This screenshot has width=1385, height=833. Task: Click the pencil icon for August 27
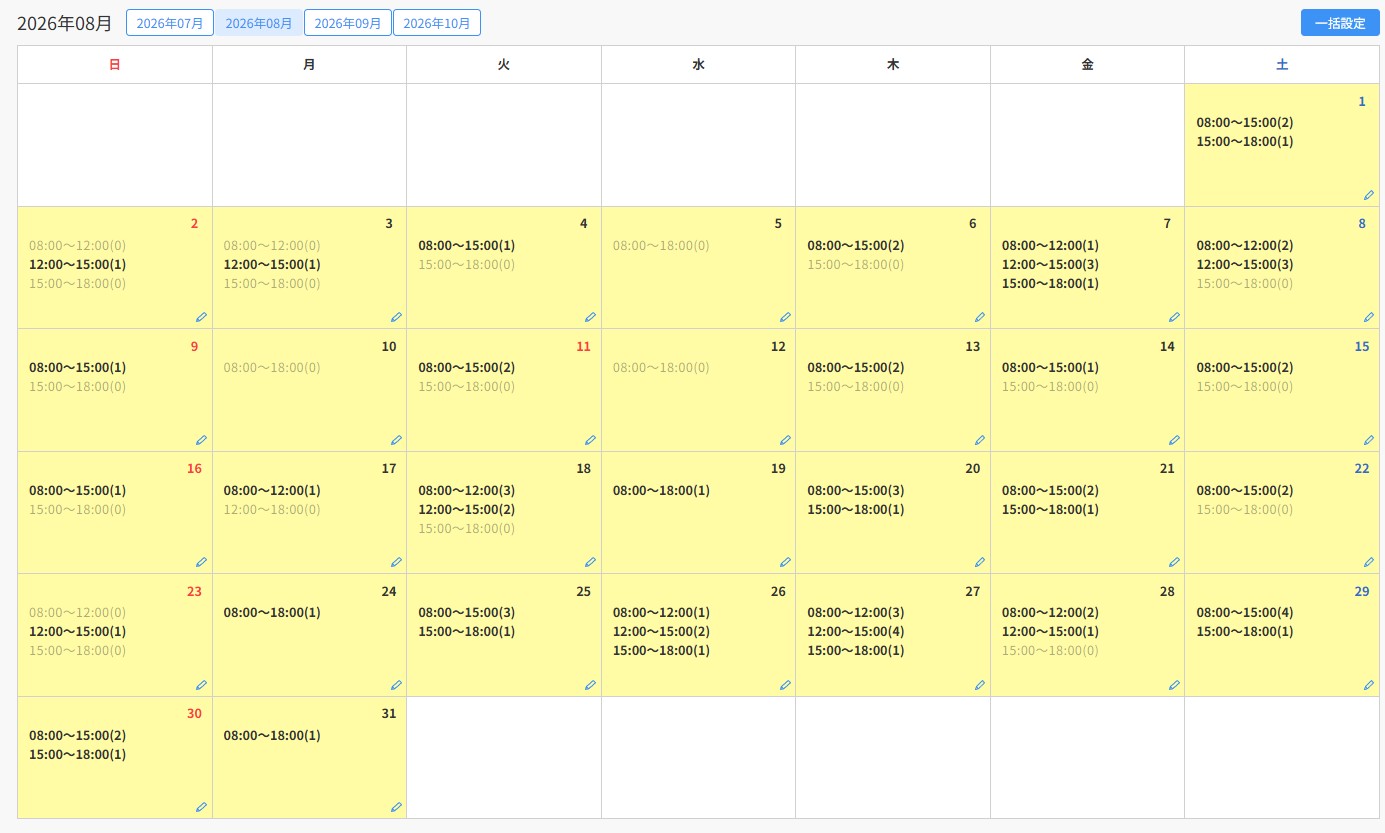pyautogui.click(x=979, y=685)
